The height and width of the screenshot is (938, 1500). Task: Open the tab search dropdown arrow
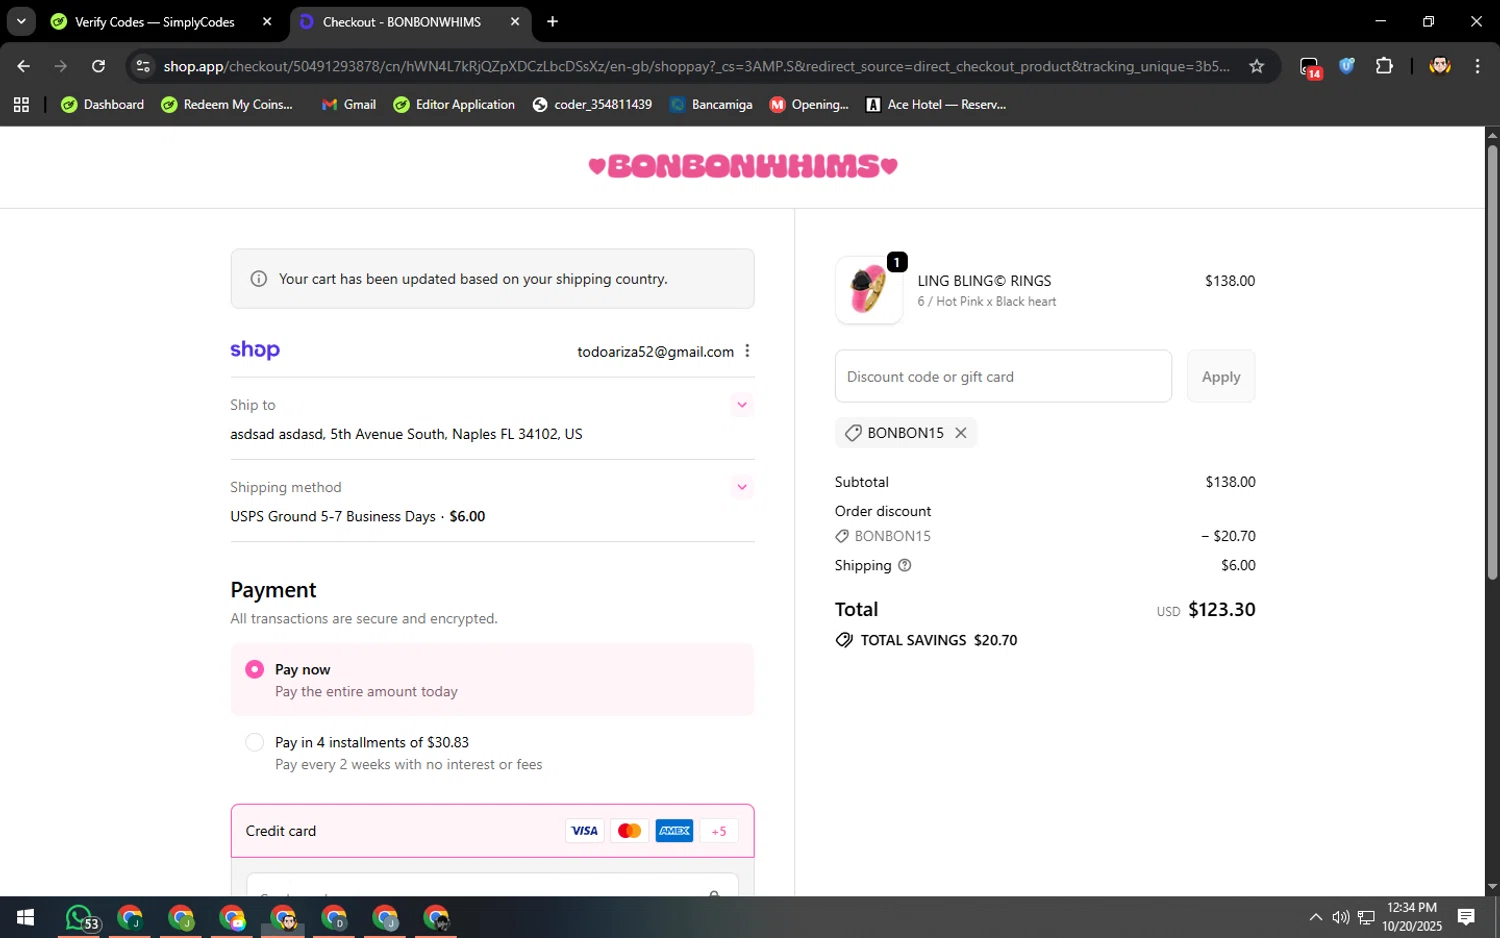click(x=21, y=21)
